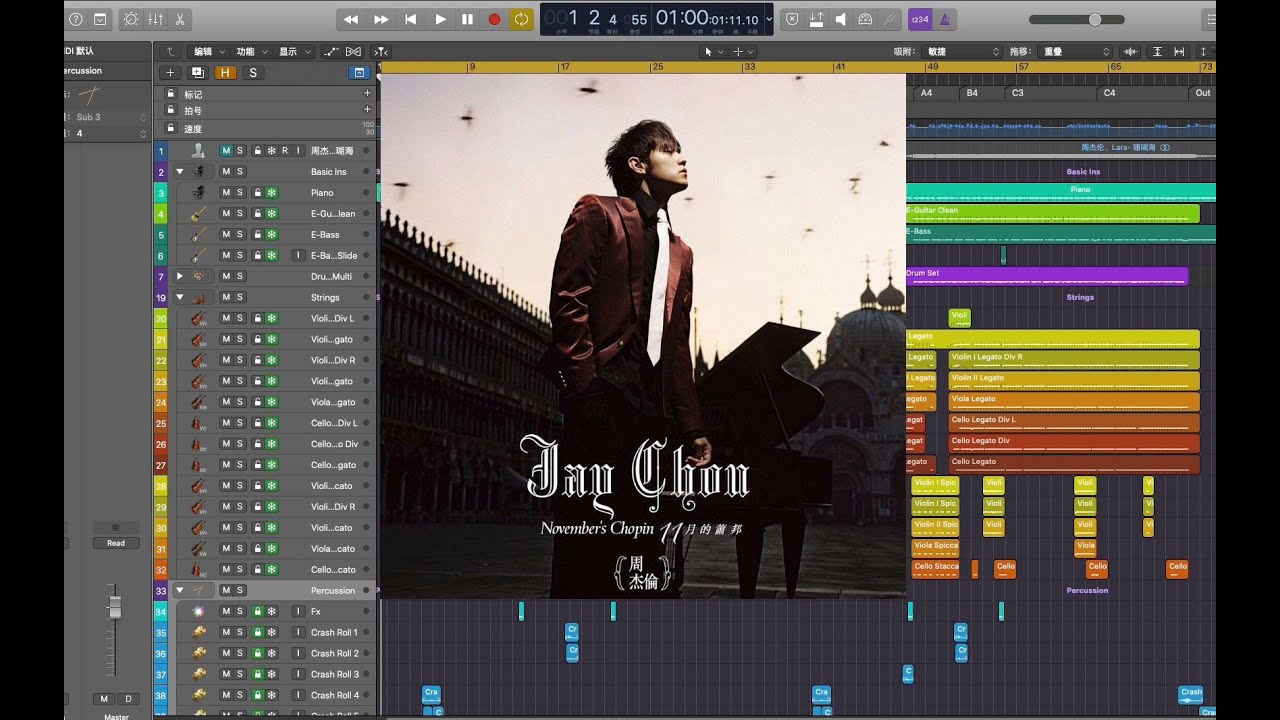Click the Piano track instrument icon
The image size is (1280, 720).
[199, 192]
